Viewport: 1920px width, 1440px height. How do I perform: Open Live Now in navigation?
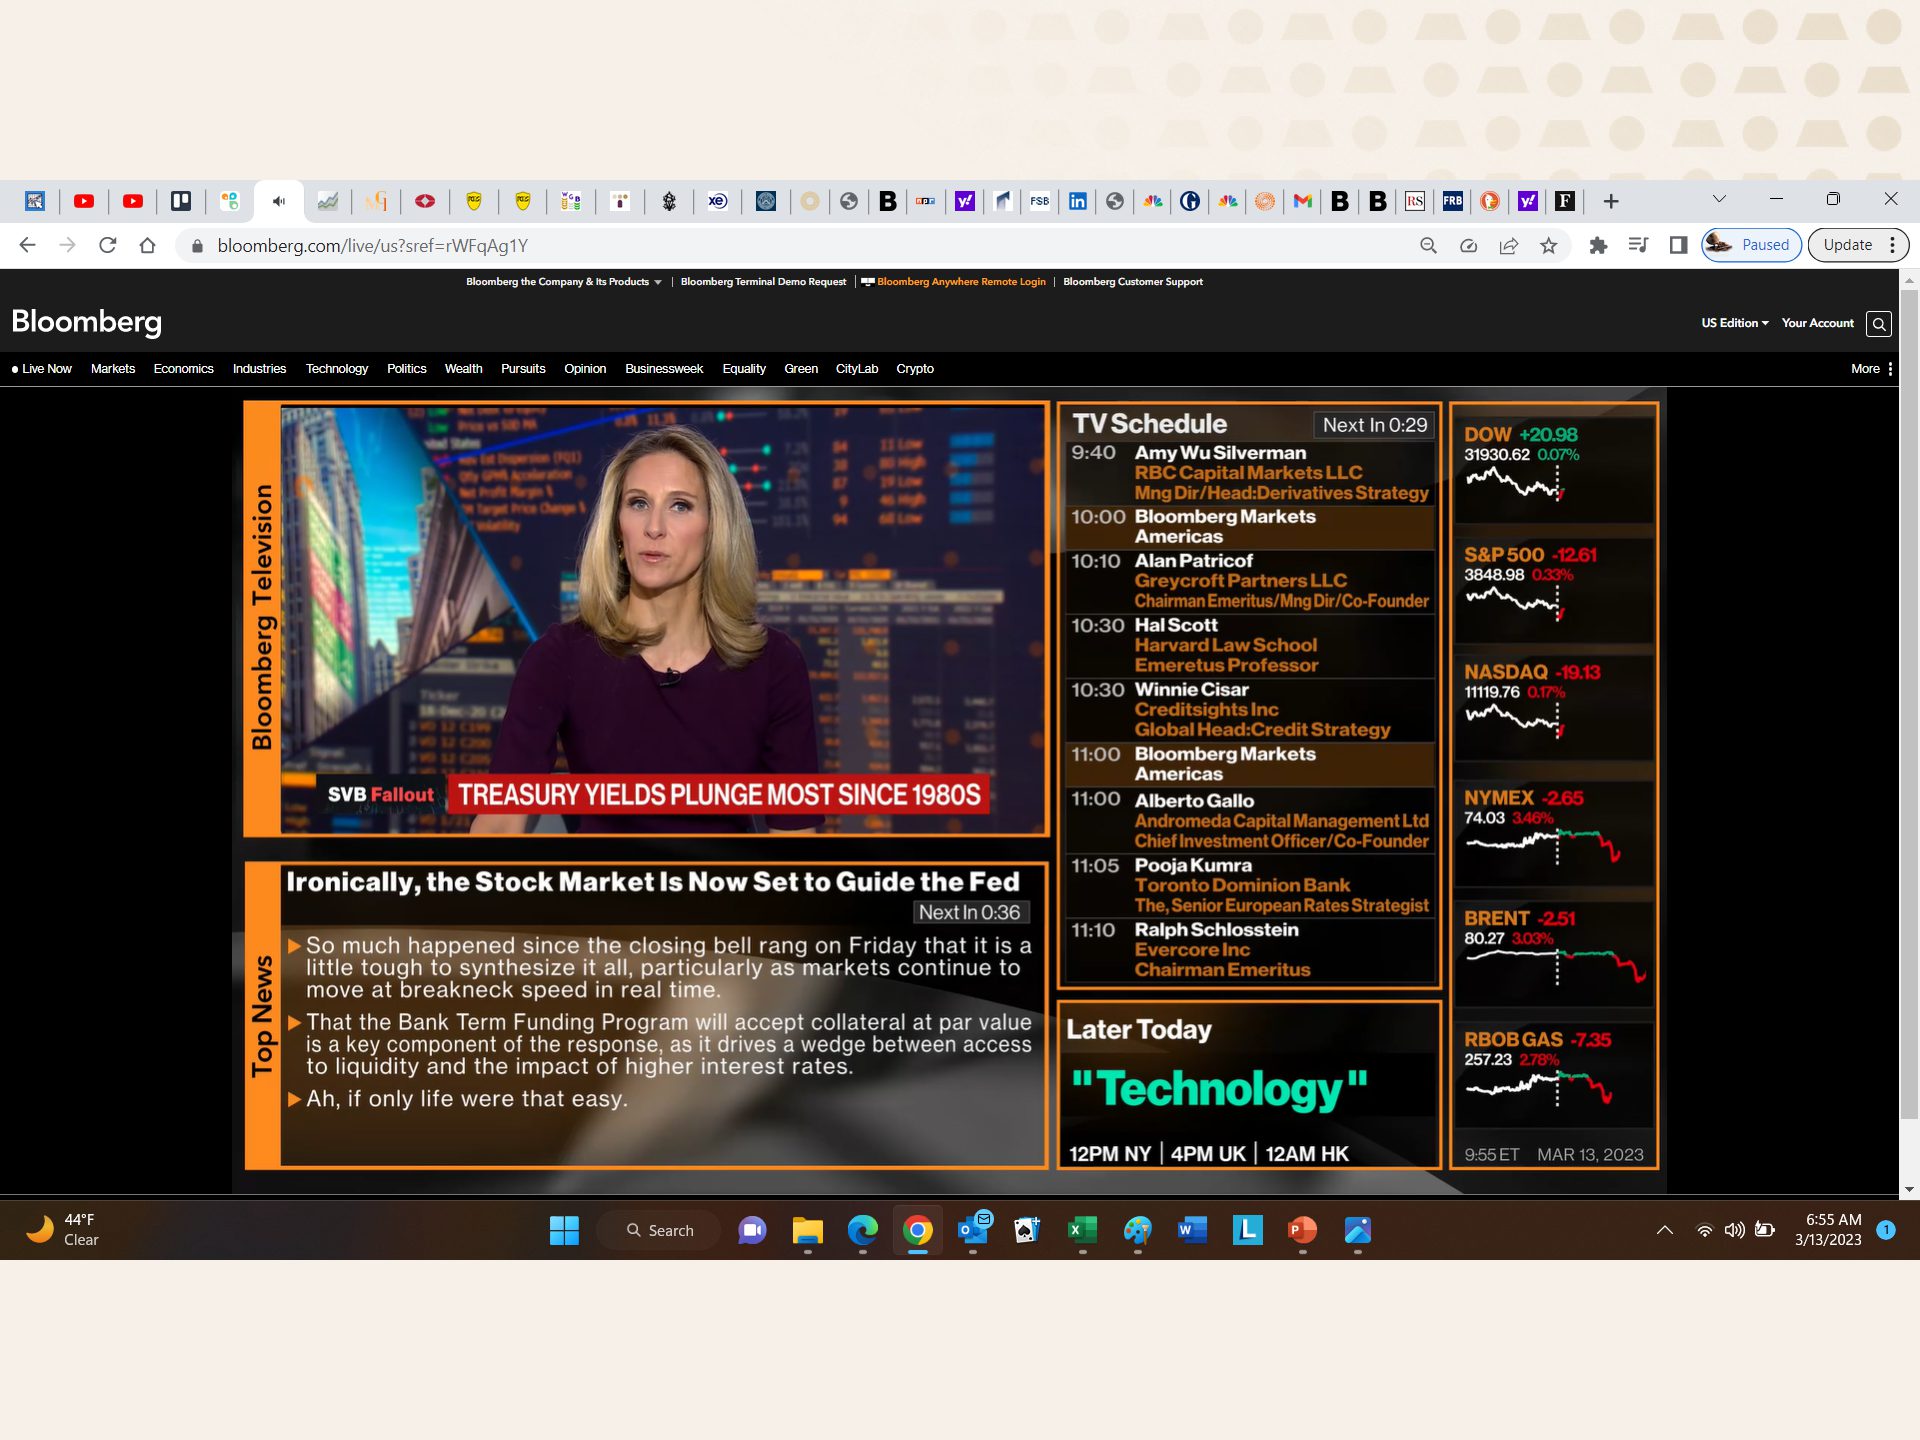tap(42, 369)
